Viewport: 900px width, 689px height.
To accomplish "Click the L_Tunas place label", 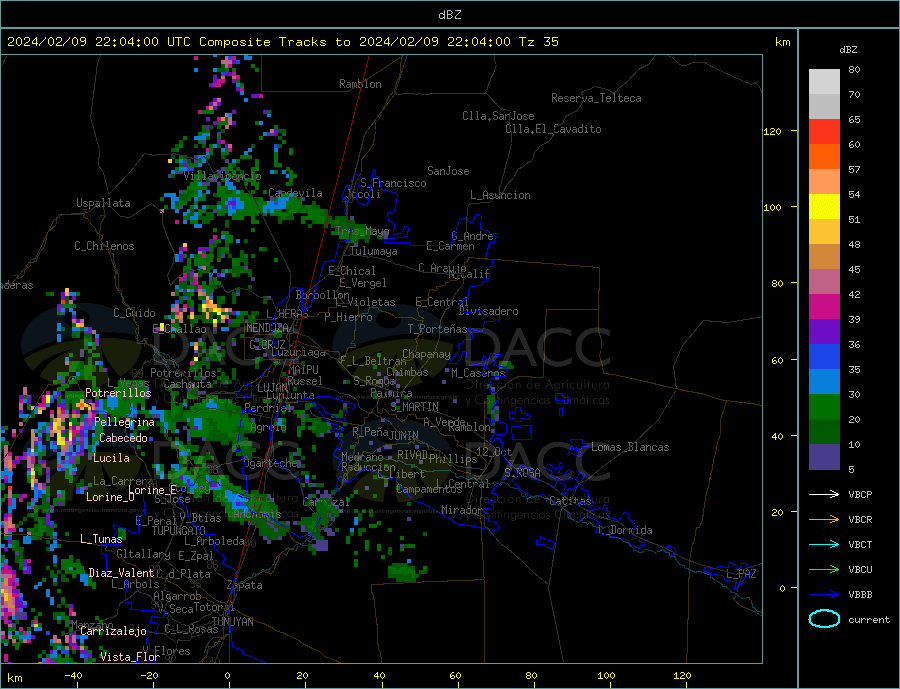I will pyautogui.click(x=101, y=539).
